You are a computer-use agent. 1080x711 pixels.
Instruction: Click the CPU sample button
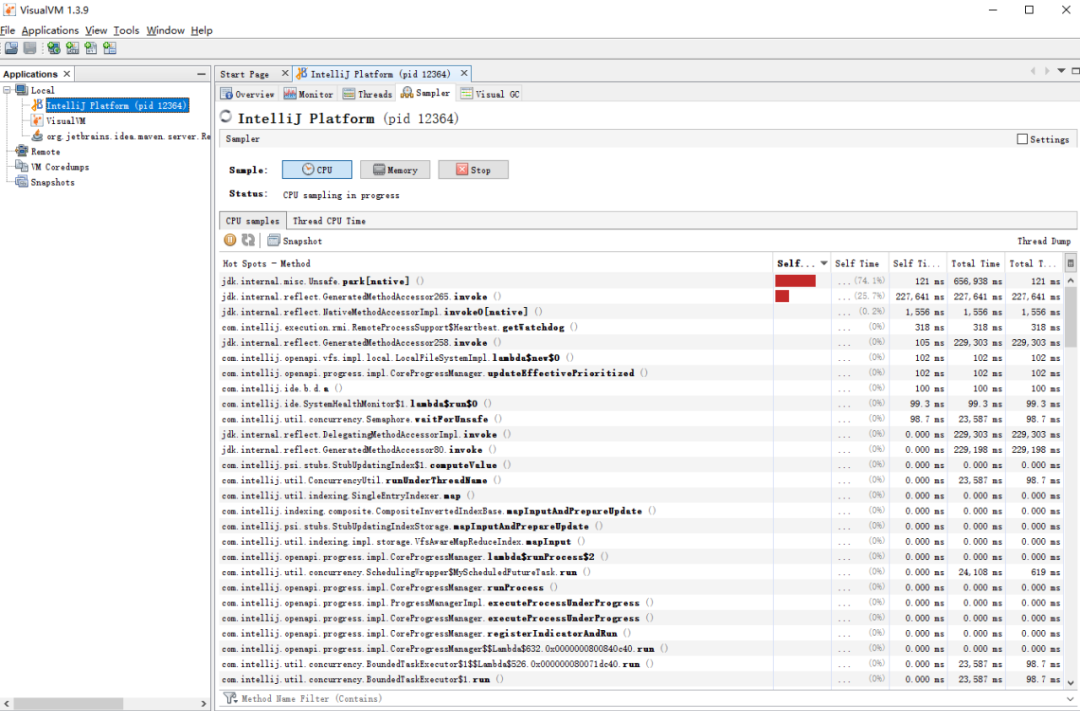317,169
